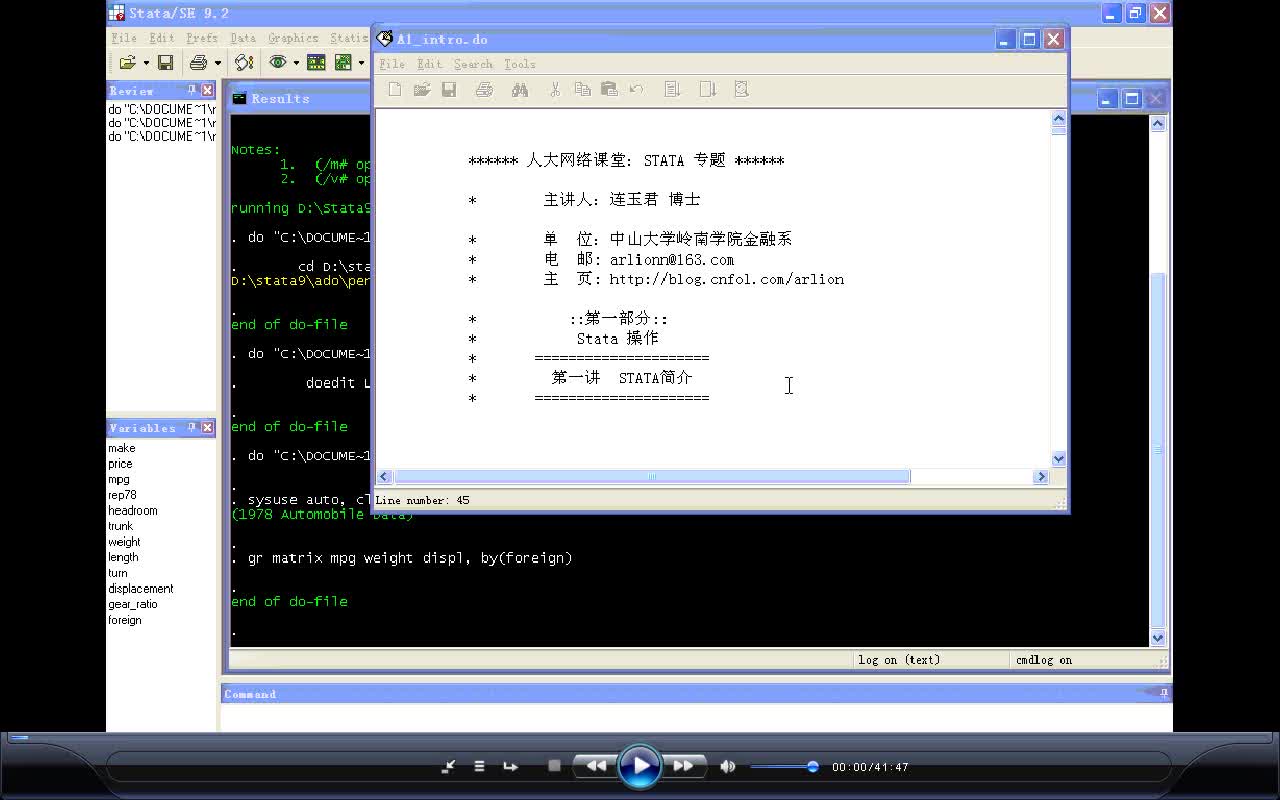Screen dimensions: 1280x800
Task: Open do-file editor Tools menu
Action: click(x=519, y=64)
